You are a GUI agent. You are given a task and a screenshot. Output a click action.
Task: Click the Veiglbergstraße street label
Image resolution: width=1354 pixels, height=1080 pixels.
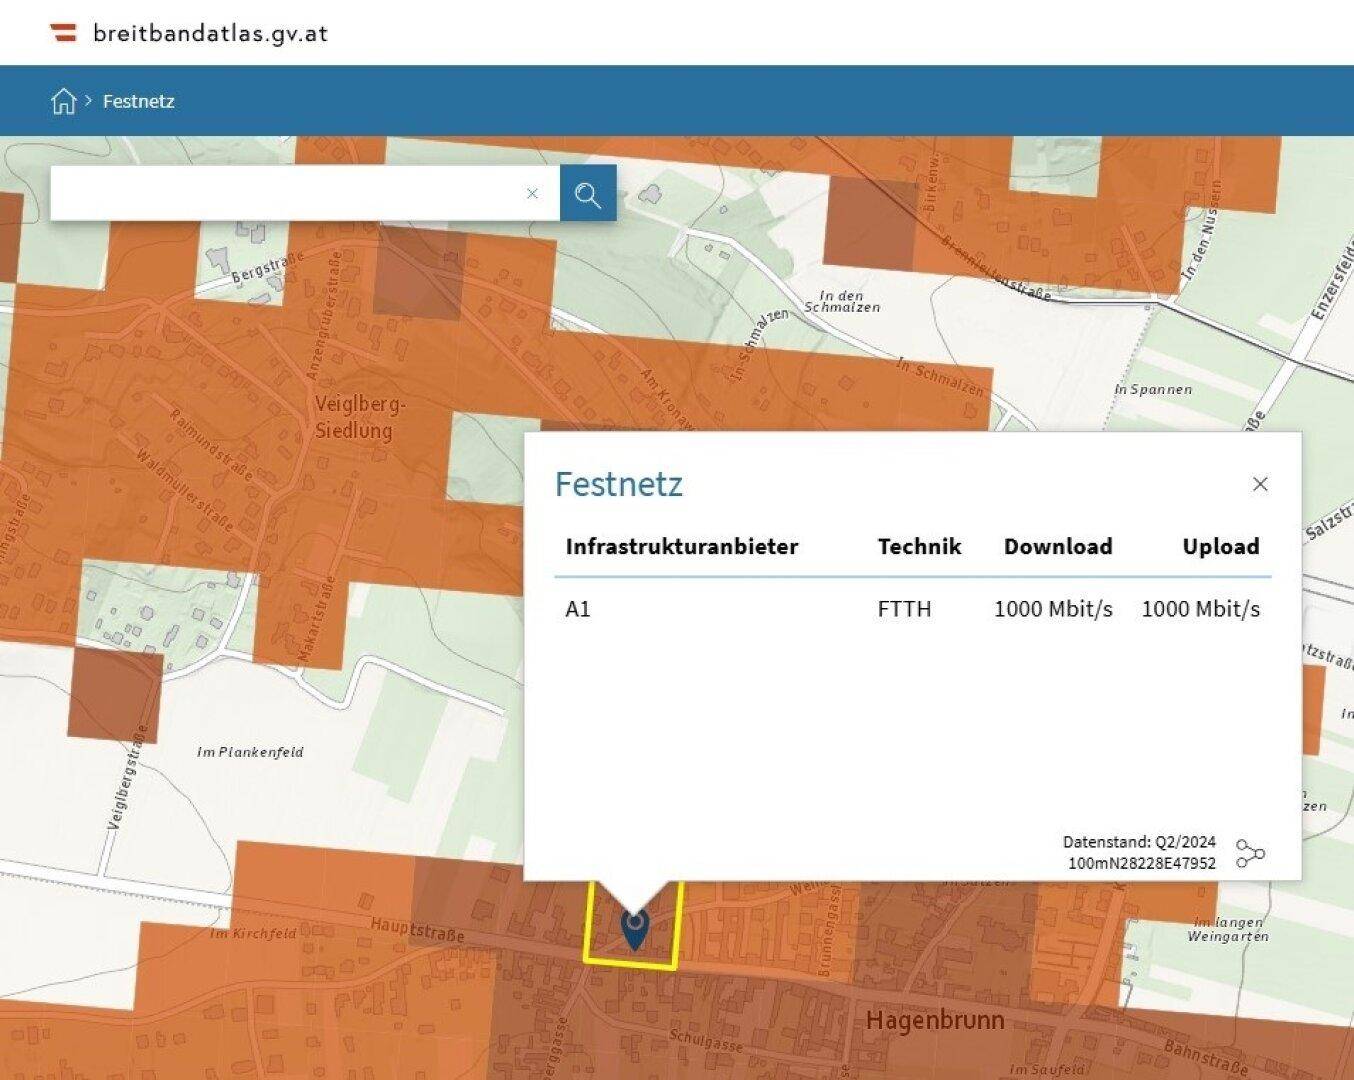[x=126, y=777]
